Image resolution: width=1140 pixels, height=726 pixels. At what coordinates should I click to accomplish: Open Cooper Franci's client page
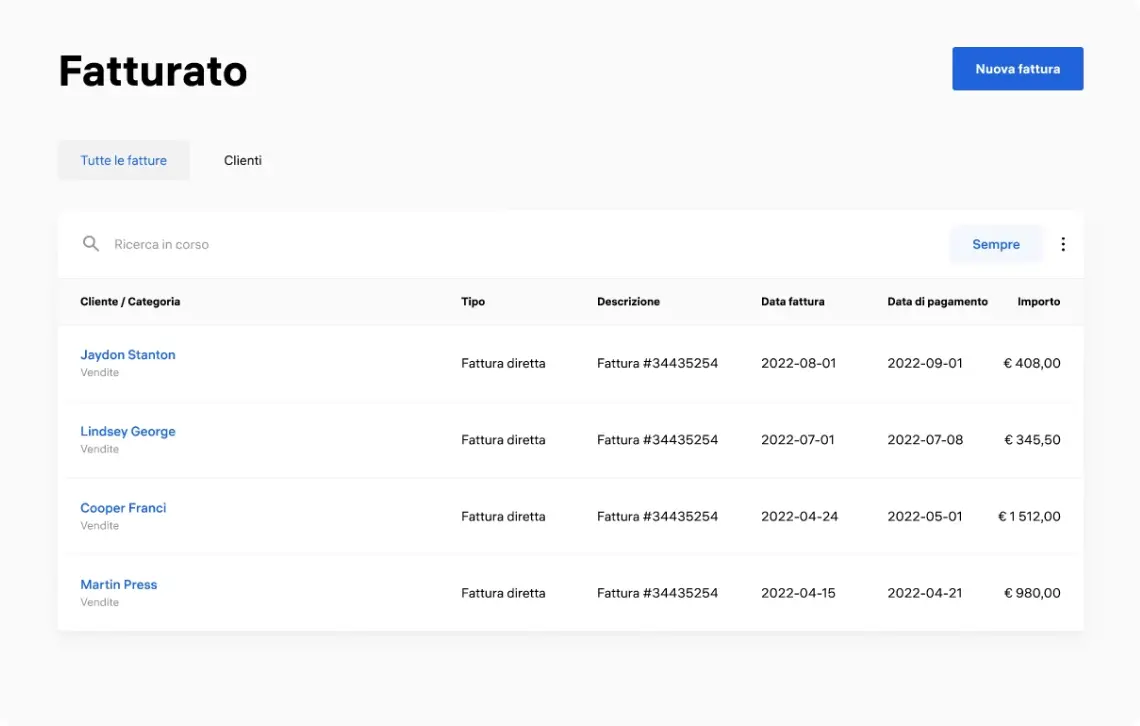coord(123,508)
